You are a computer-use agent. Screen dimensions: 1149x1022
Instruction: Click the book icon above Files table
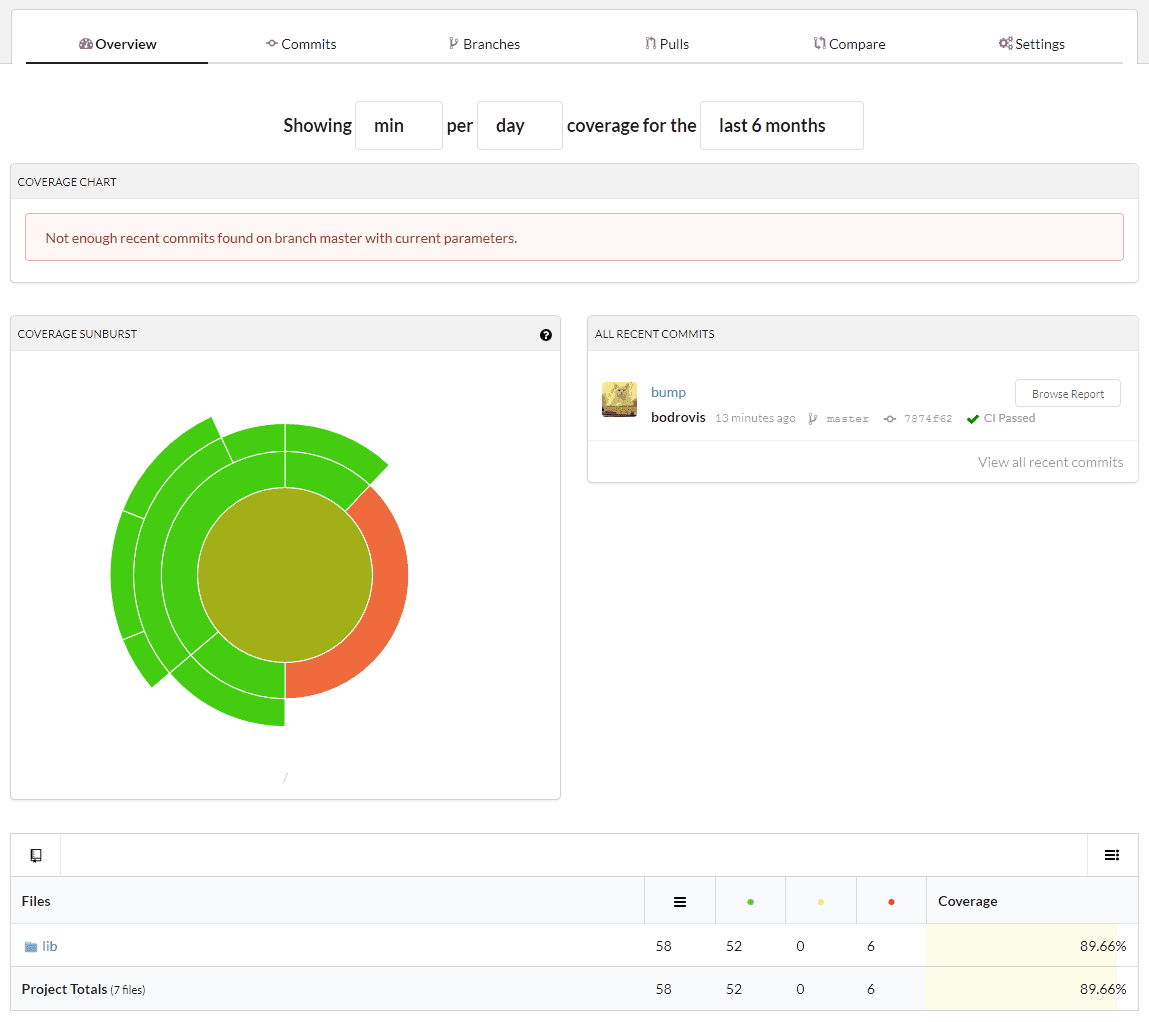tap(36, 855)
